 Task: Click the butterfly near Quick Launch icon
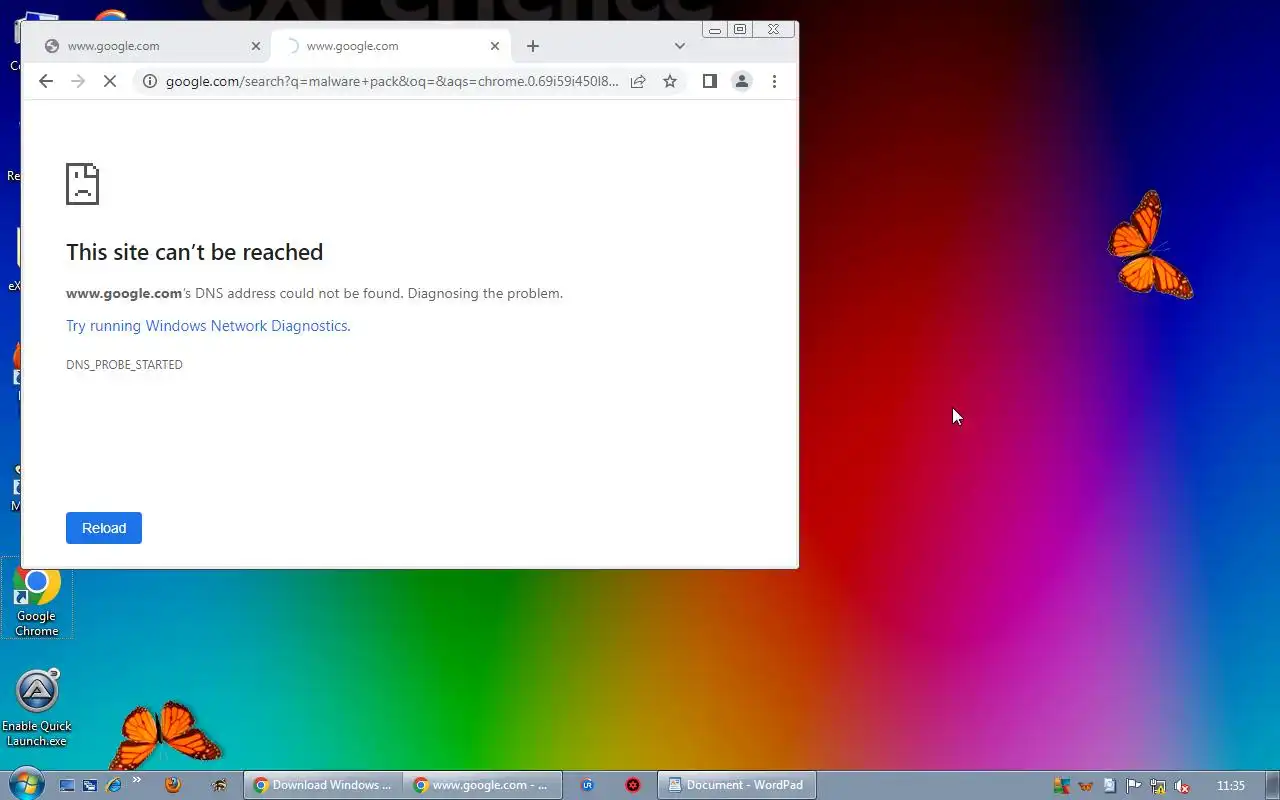coord(166,735)
